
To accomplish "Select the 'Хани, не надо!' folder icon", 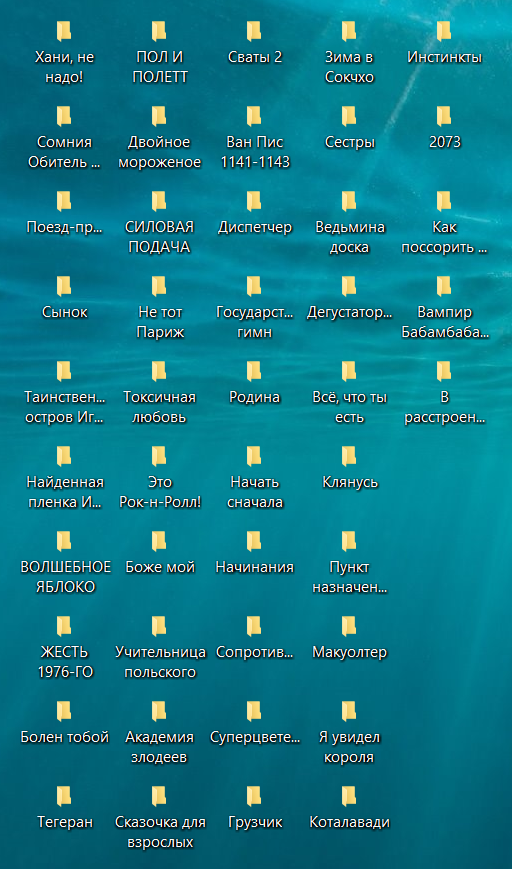I will coord(64,31).
